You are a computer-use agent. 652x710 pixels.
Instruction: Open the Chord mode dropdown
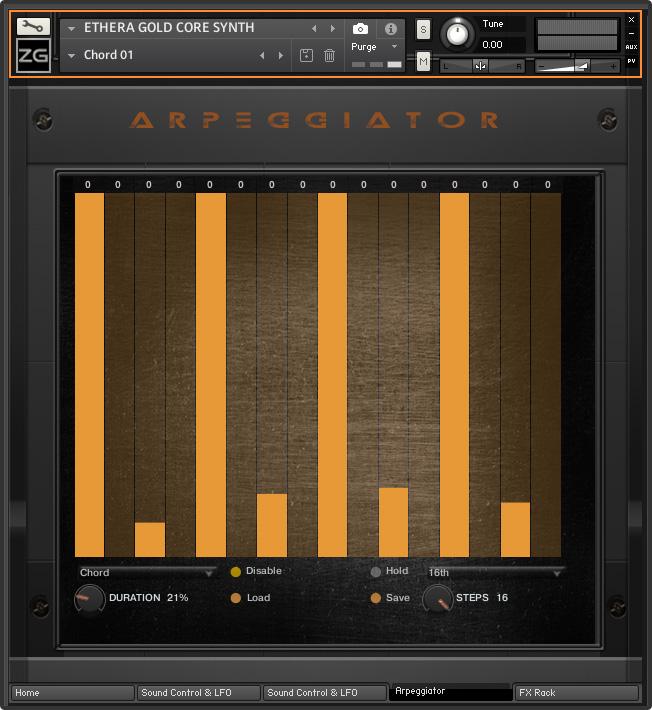[x=146, y=572]
